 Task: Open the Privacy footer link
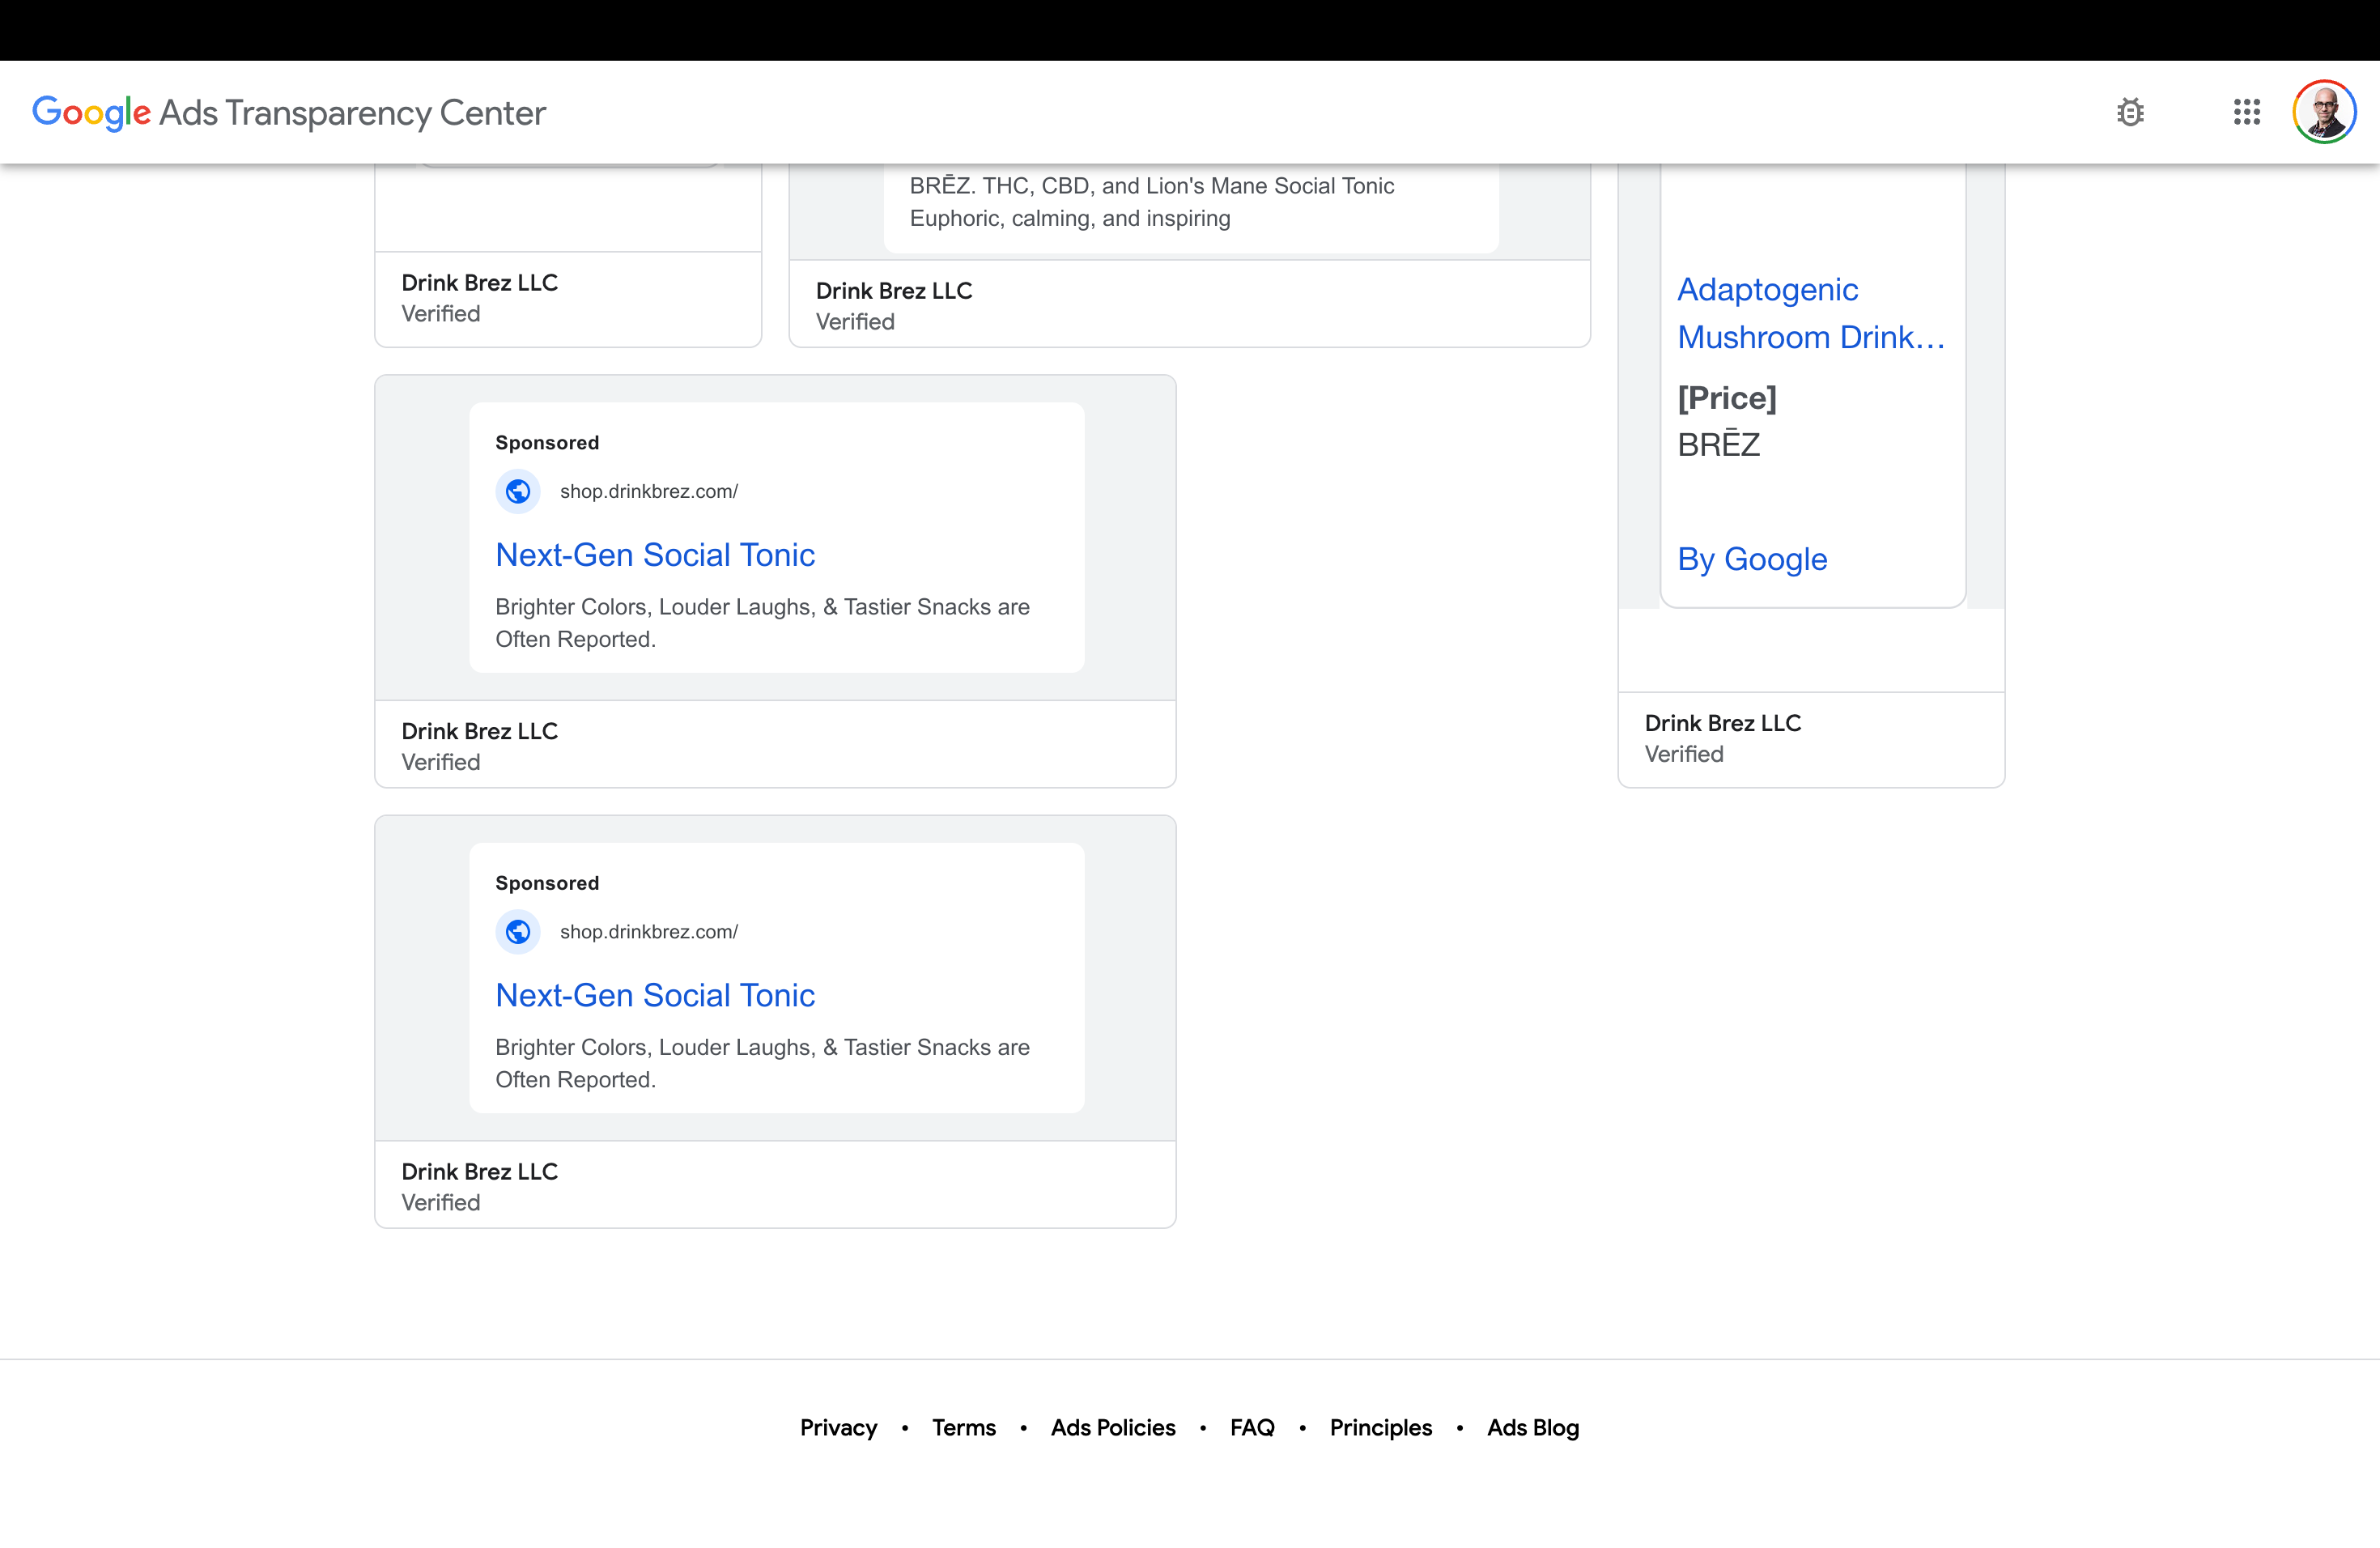click(838, 1427)
